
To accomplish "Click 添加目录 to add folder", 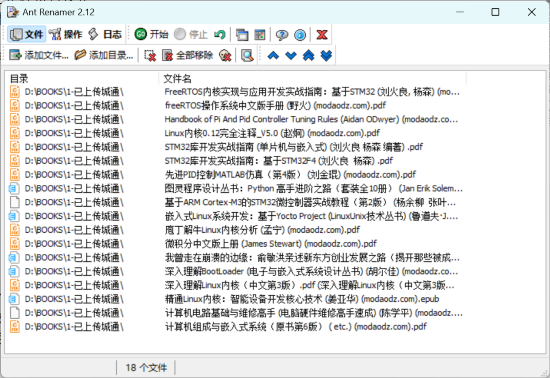I will [104, 55].
